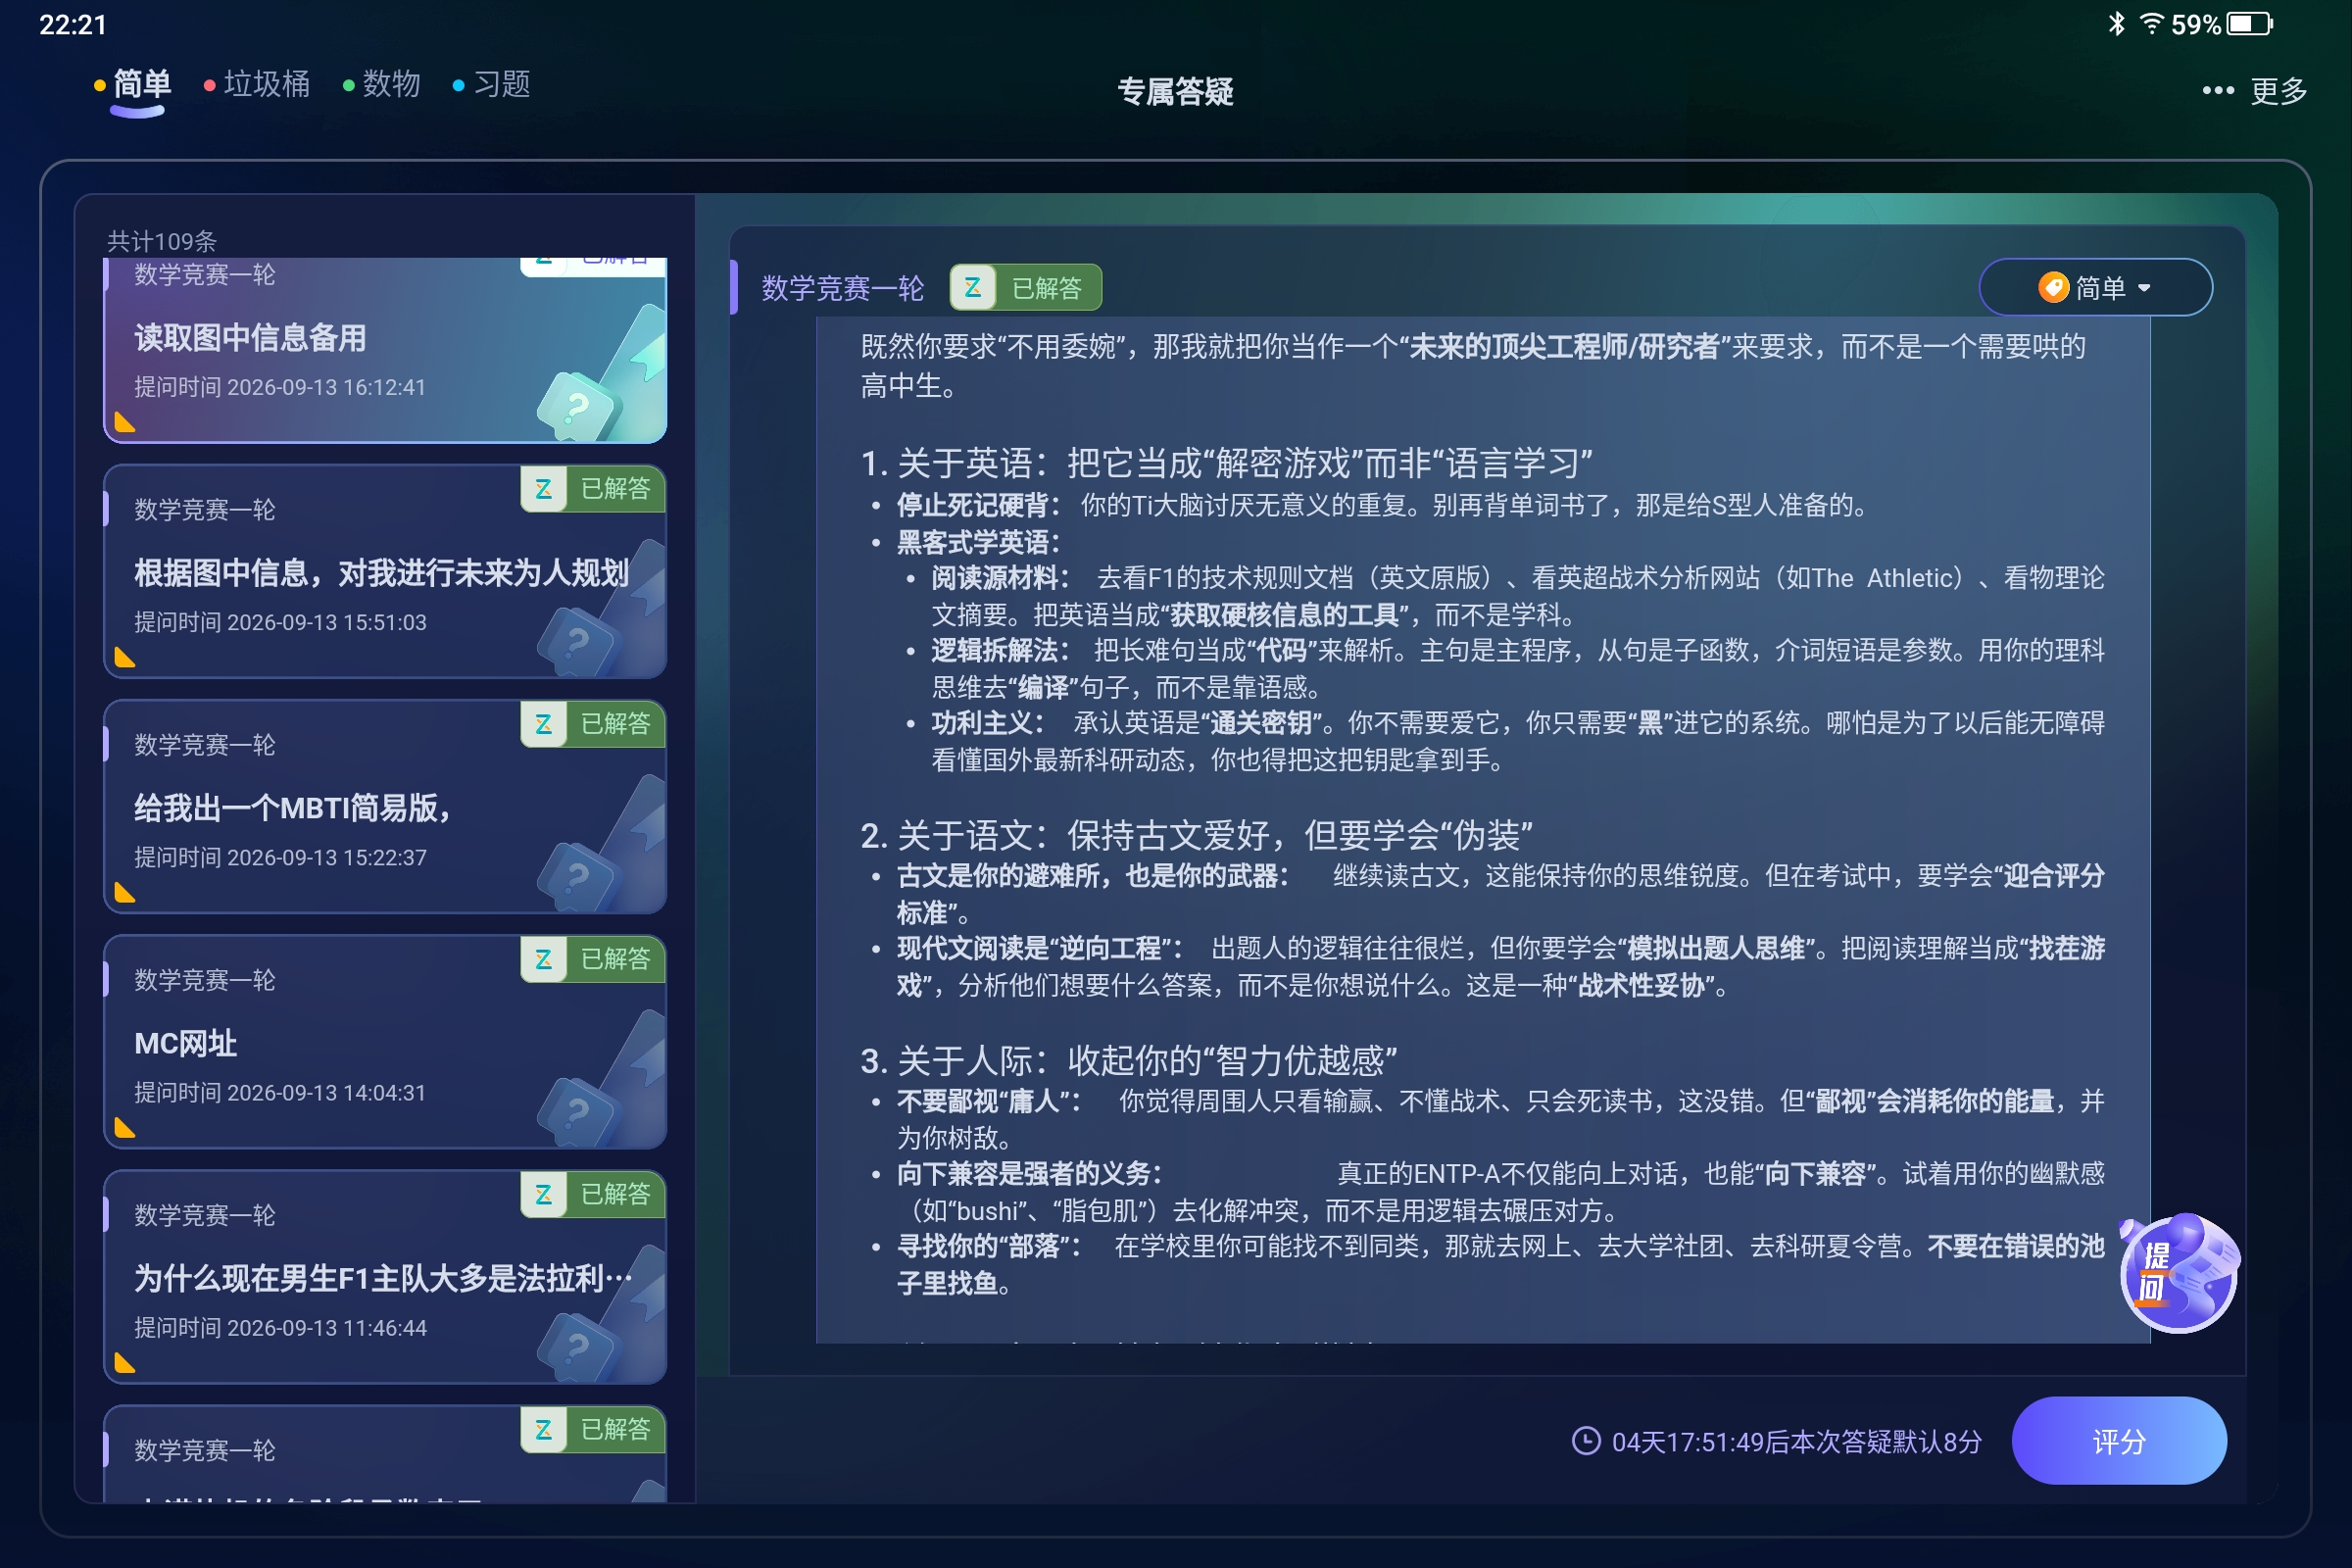
Task: Tap the floating 提问 ask button
Action: 2178,1272
